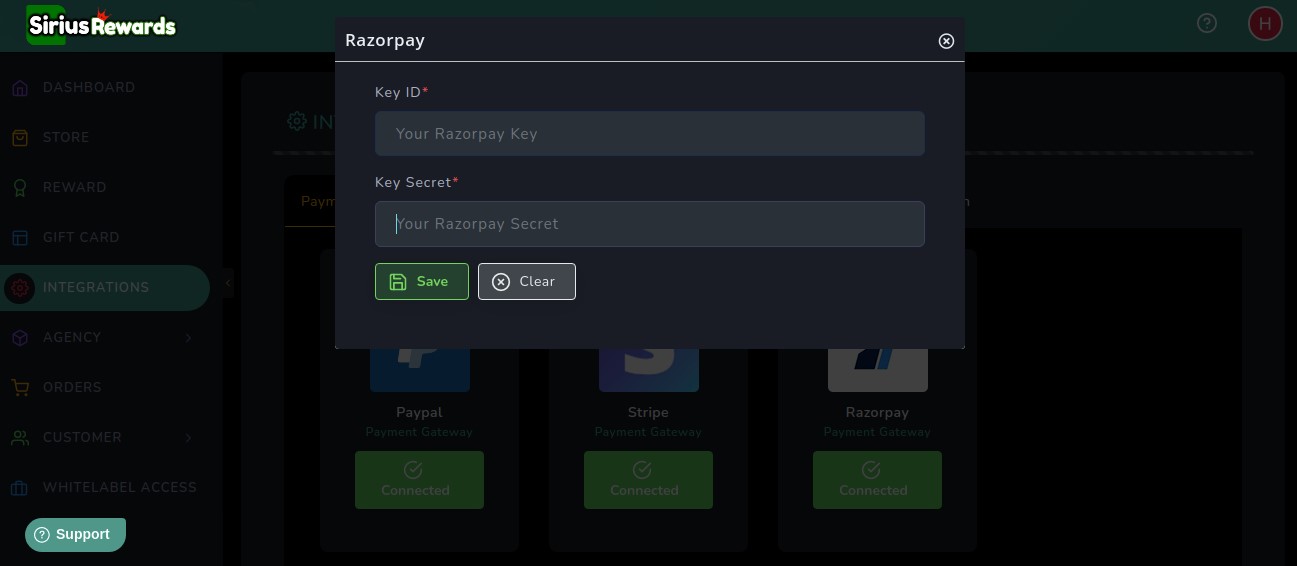Open help question mark icon
The height and width of the screenshot is (566, 1297).
tap(1207, 23)
